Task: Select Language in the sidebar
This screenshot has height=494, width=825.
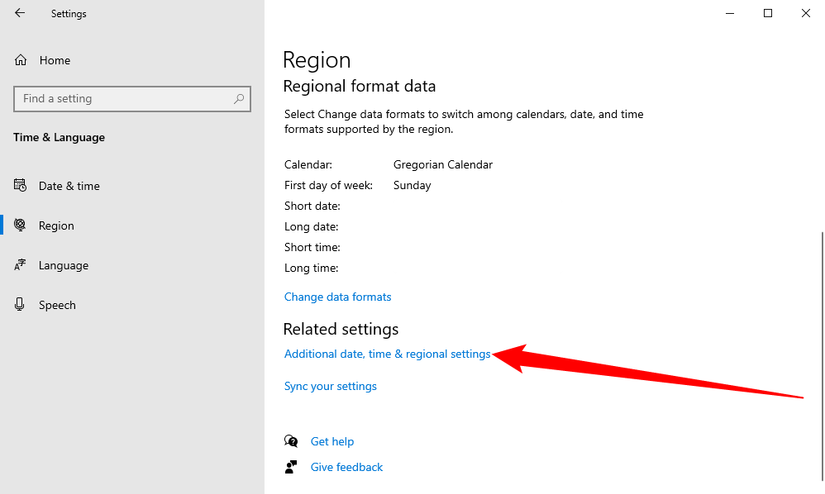Action: [63, 266]
